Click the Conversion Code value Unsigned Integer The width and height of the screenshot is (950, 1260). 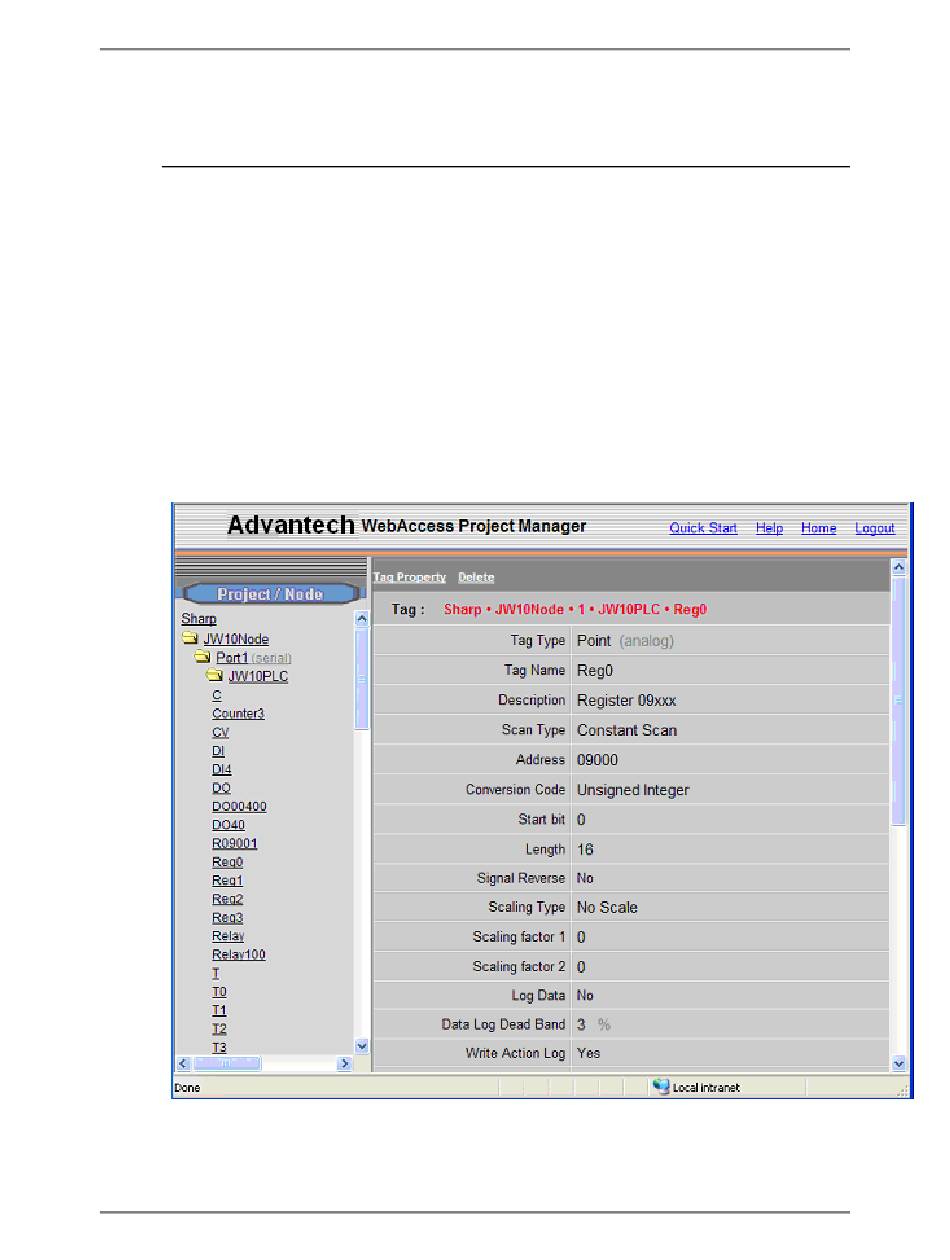point(633,790)
